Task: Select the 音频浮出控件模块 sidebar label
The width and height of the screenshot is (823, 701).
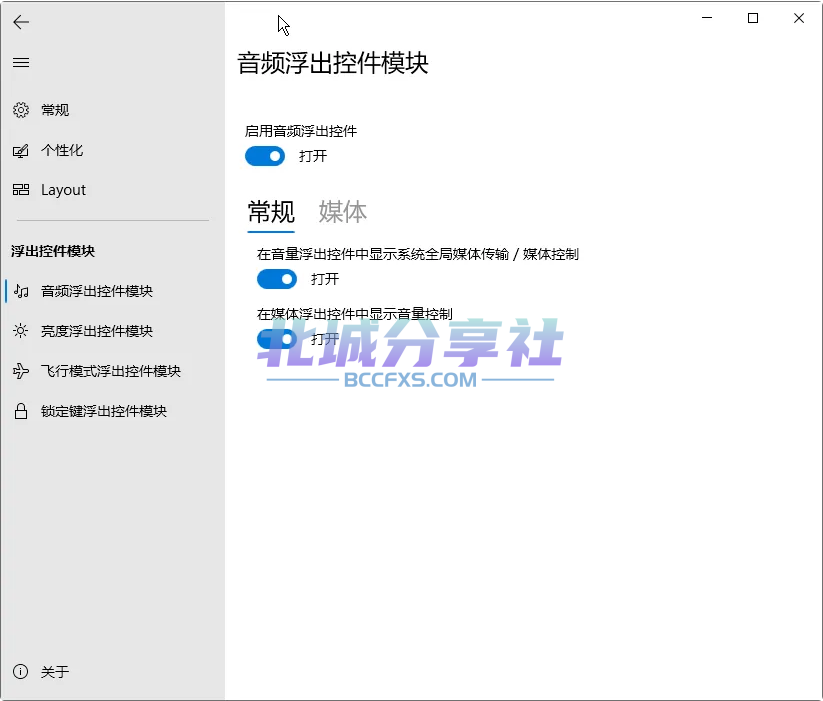Action: click(97, 291)
